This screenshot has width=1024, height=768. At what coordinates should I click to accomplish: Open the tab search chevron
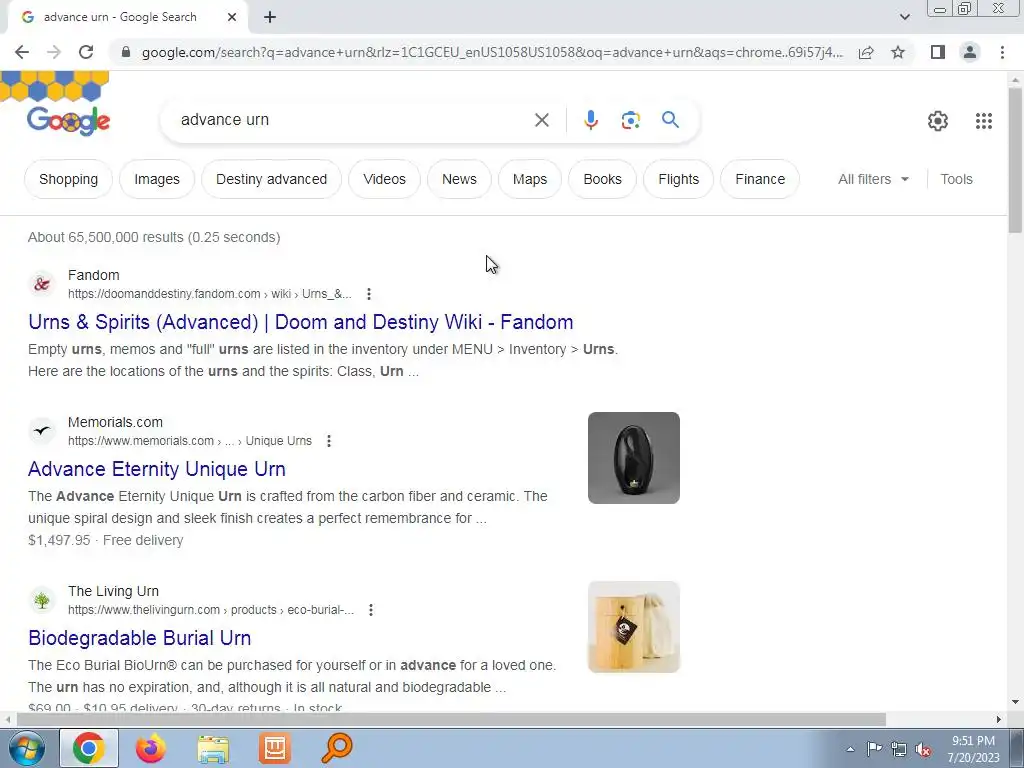click(x=904, y=18)
